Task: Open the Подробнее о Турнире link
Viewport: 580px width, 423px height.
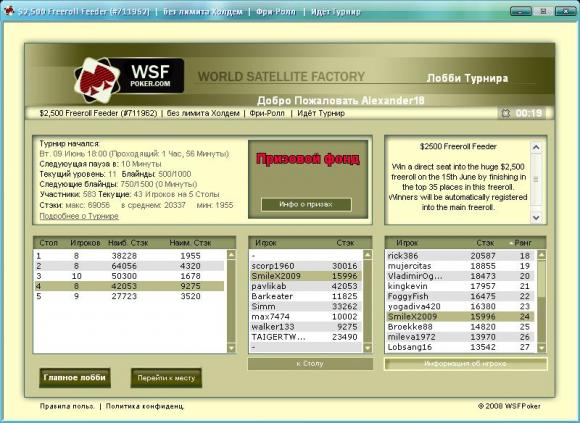Action: 79,216
